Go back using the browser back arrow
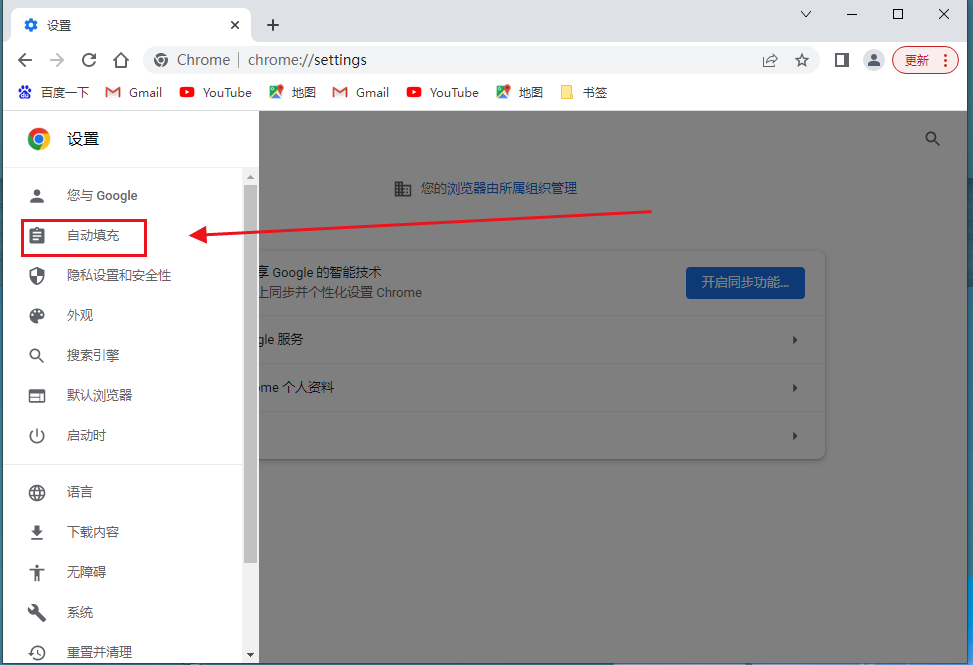The width and height of the screenshot is (973, 665). 25,60
